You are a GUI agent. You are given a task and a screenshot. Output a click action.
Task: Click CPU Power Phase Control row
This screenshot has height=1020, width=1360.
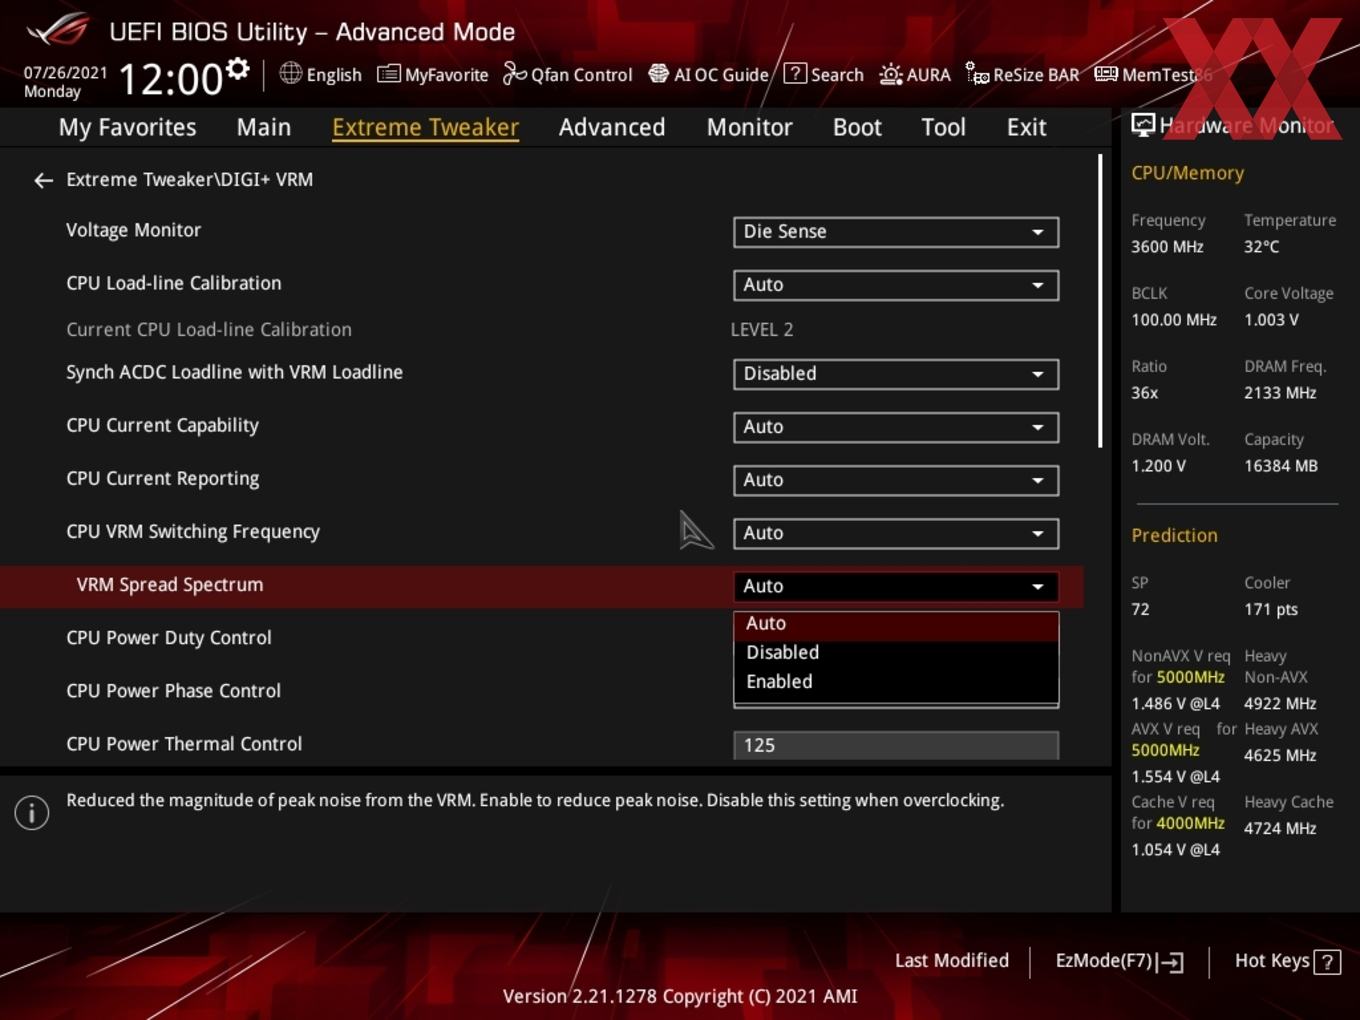point(540,691)
